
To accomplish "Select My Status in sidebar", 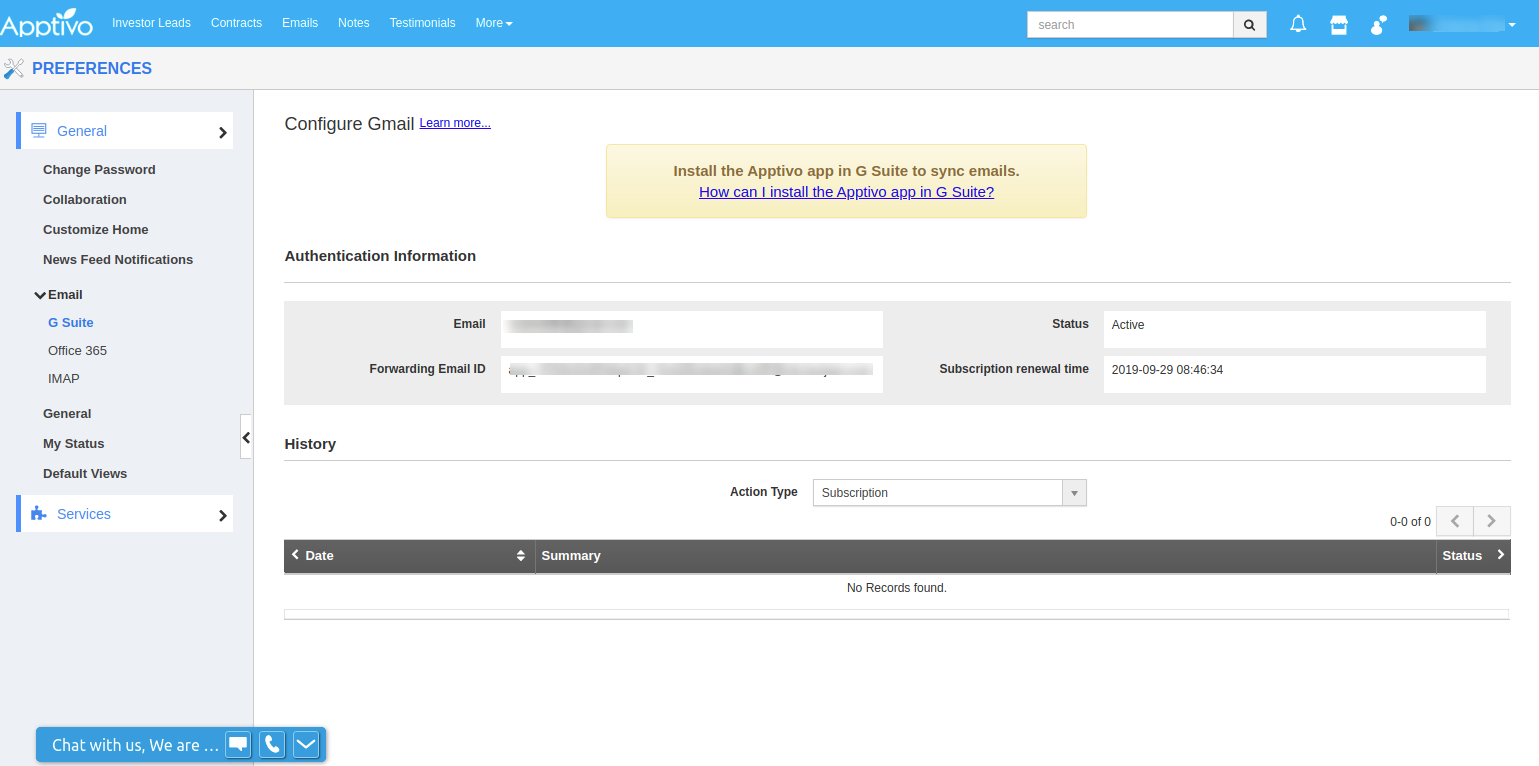I will pyautogui.click(x=73, y=444).
